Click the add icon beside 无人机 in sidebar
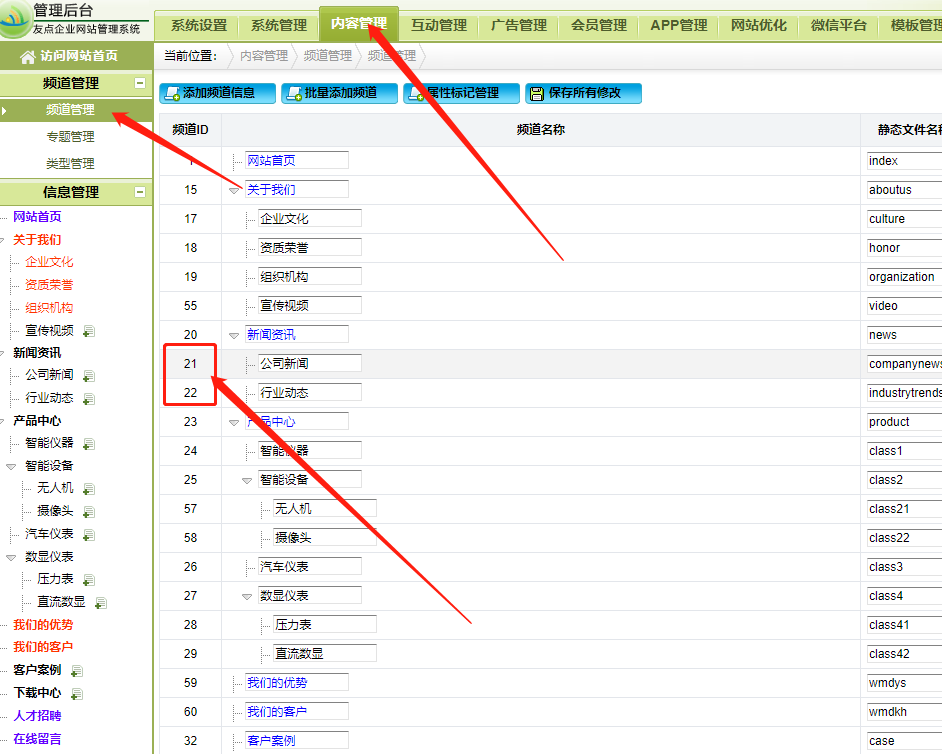Viewport: 942px width, 754px height. pos(89,489)
